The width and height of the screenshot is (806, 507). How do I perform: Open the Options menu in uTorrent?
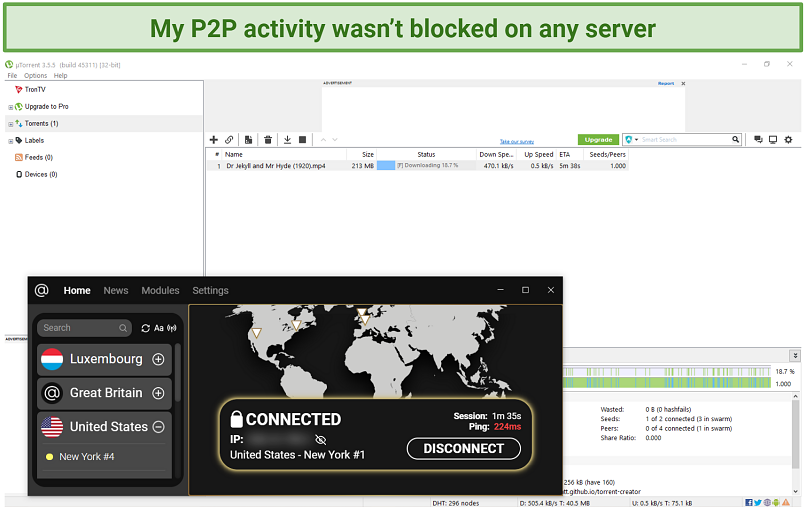(35, 76)
